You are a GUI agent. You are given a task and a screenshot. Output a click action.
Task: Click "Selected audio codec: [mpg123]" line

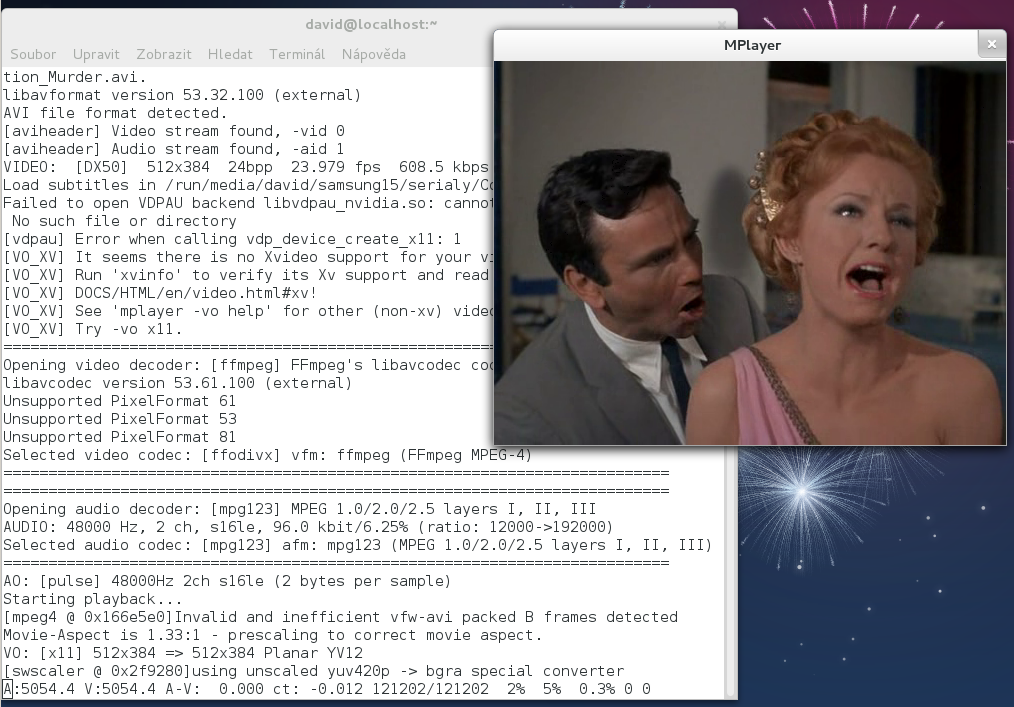358,545
